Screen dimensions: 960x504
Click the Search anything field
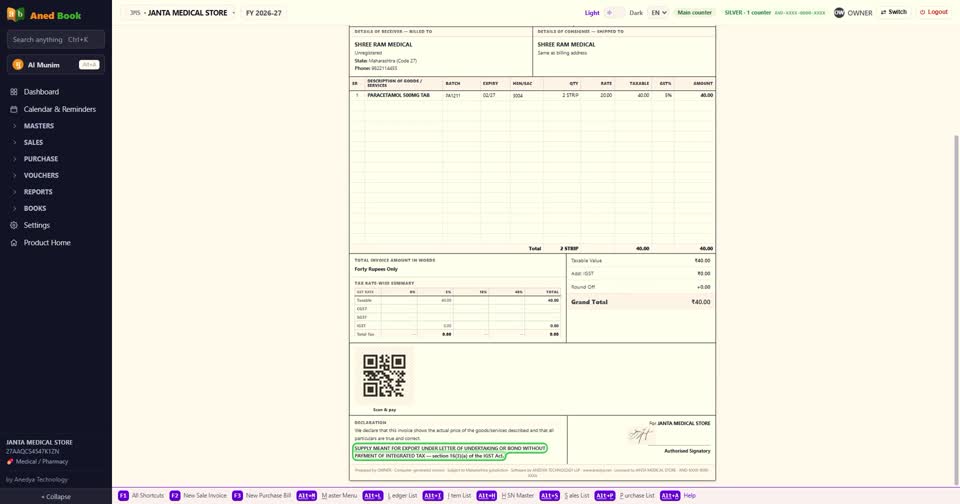(x=56, y=39)
